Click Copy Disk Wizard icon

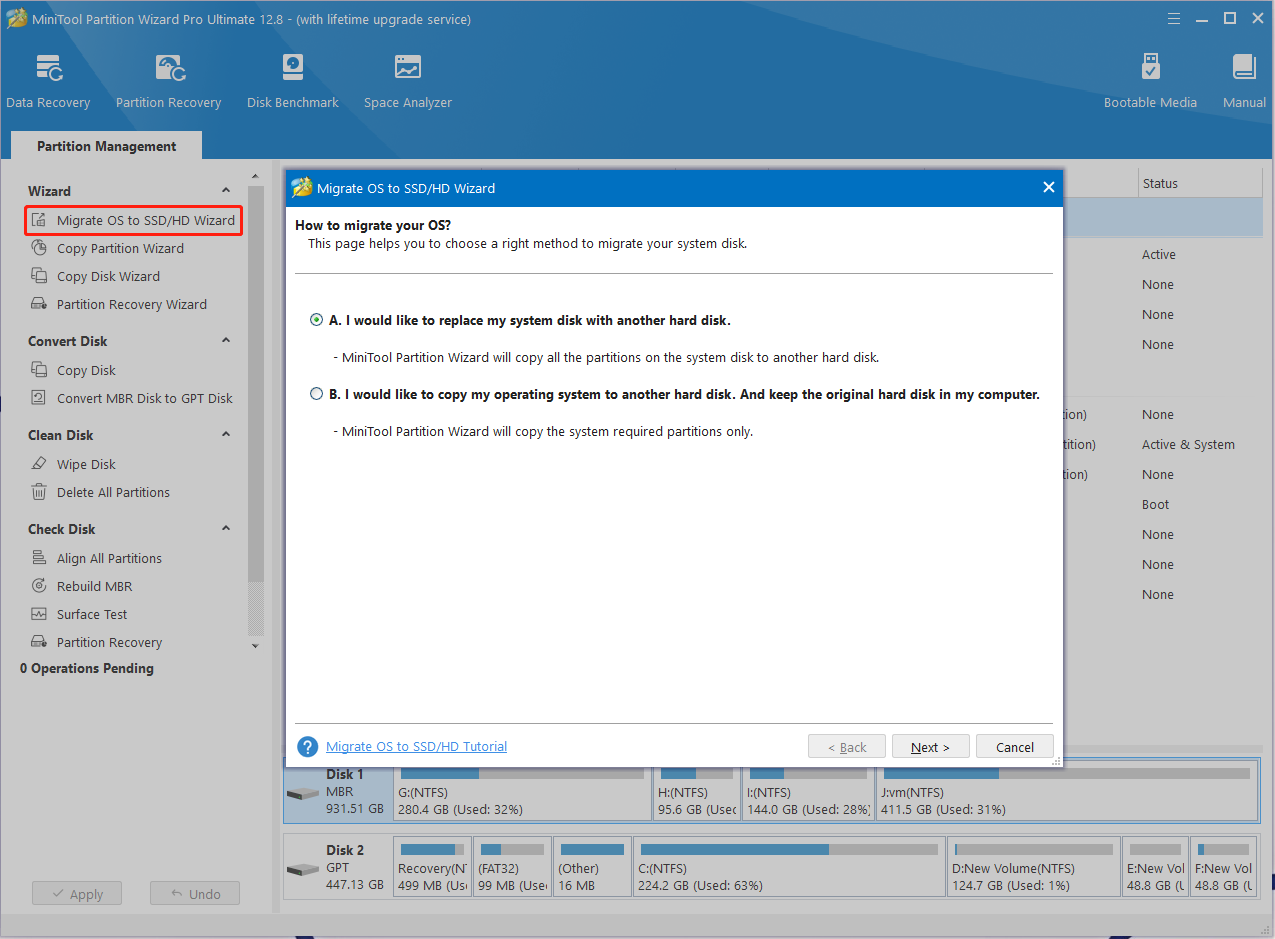[39, 276]
